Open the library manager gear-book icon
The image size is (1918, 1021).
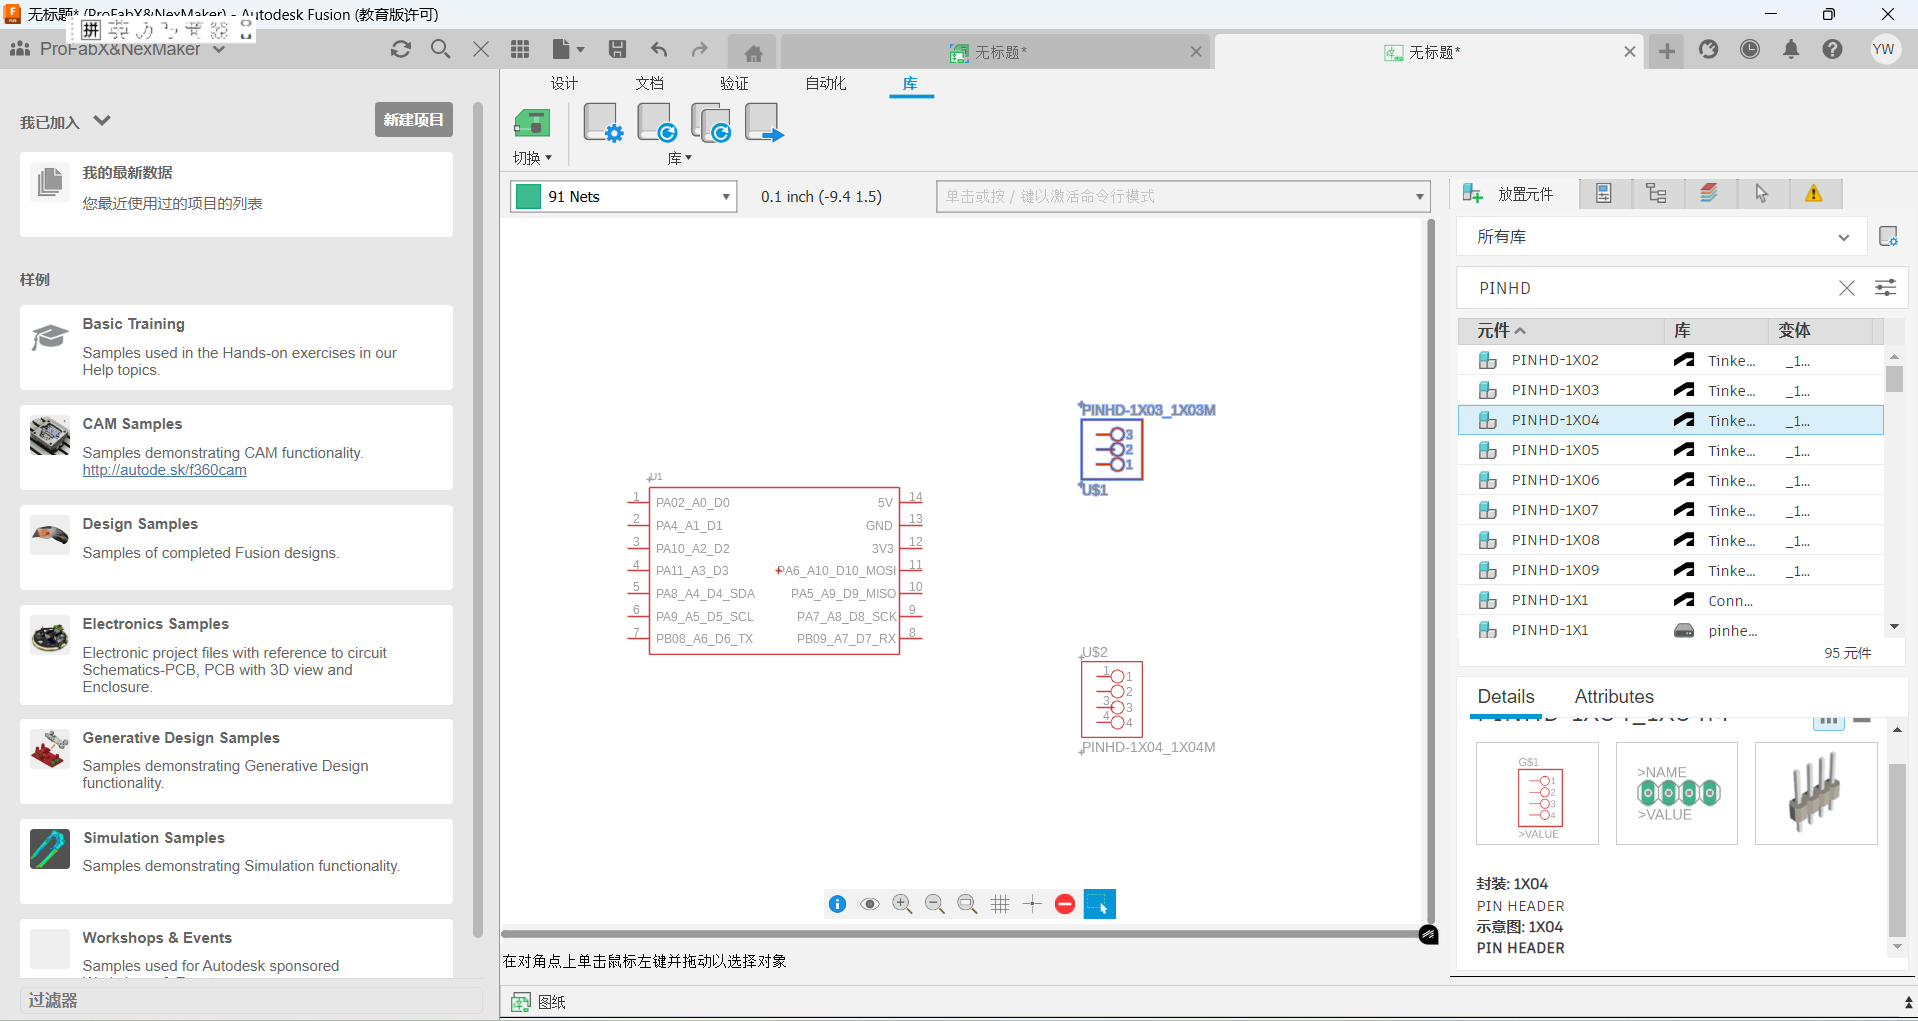(x=603, y=123)
